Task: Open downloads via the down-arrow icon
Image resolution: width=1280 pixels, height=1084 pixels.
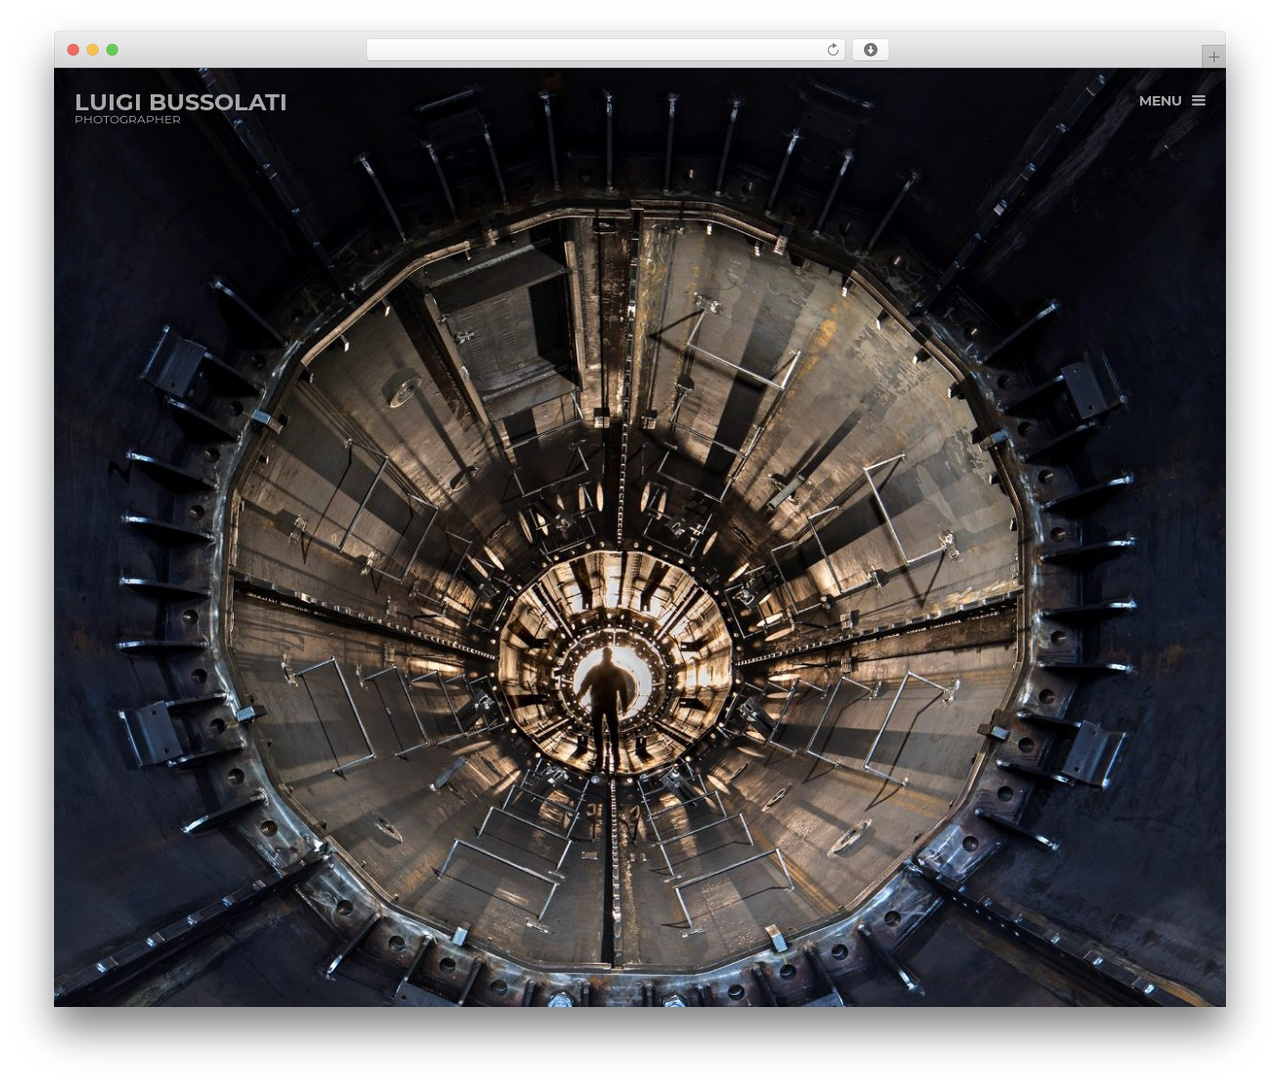Action: tap(870, 50)
